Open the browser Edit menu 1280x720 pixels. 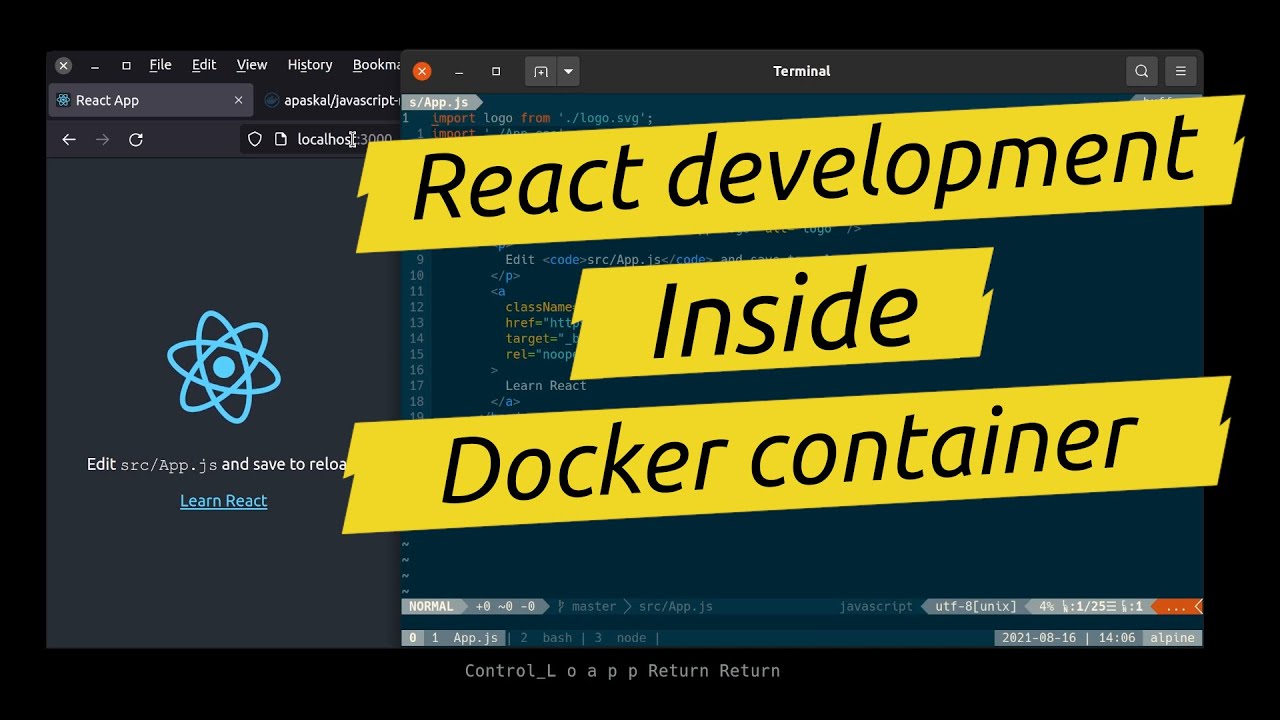(204, 65)
